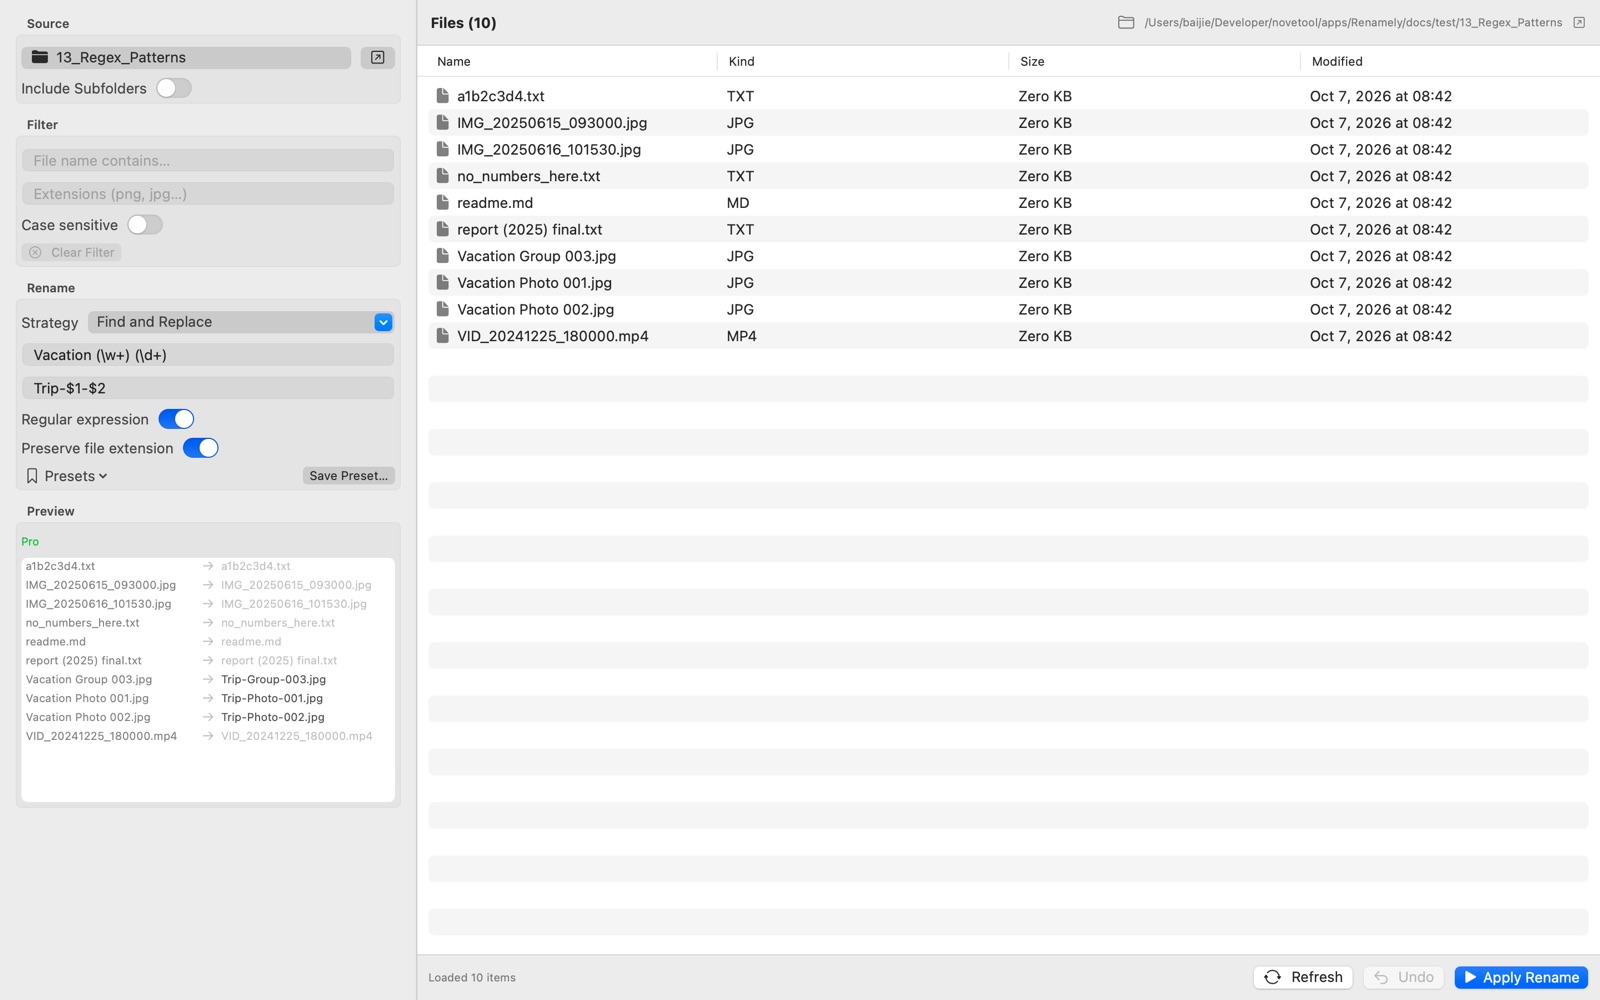Click file icon of Vacation Group 003.jpg

442,256
